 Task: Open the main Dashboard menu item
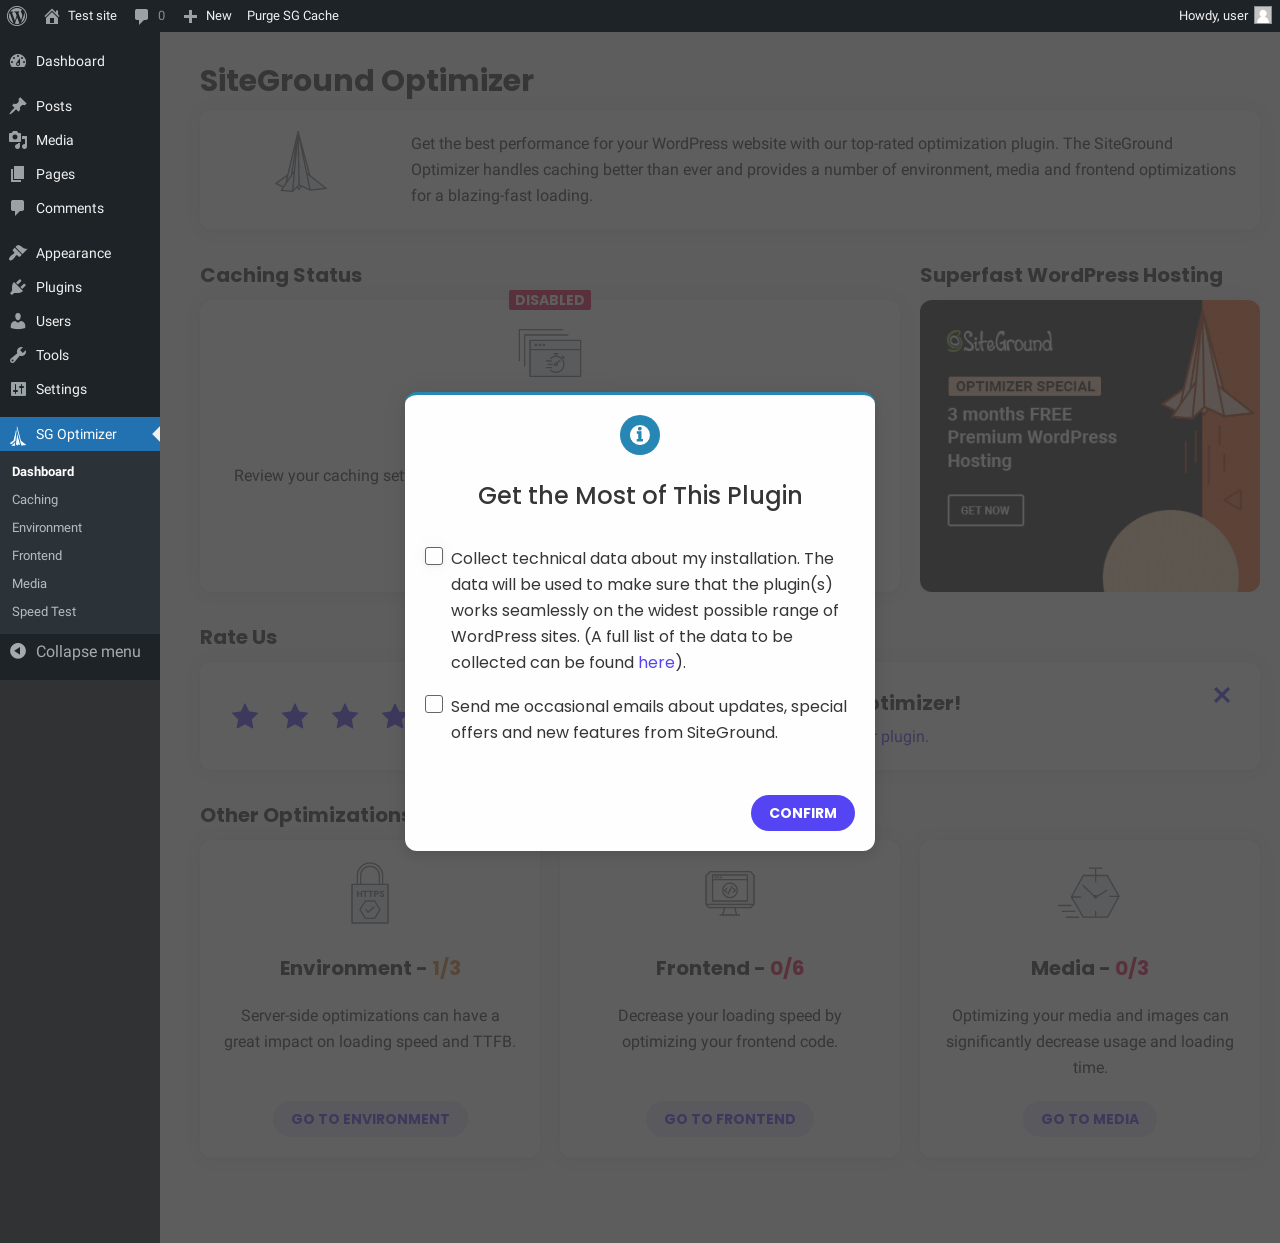tap(80, 61)
